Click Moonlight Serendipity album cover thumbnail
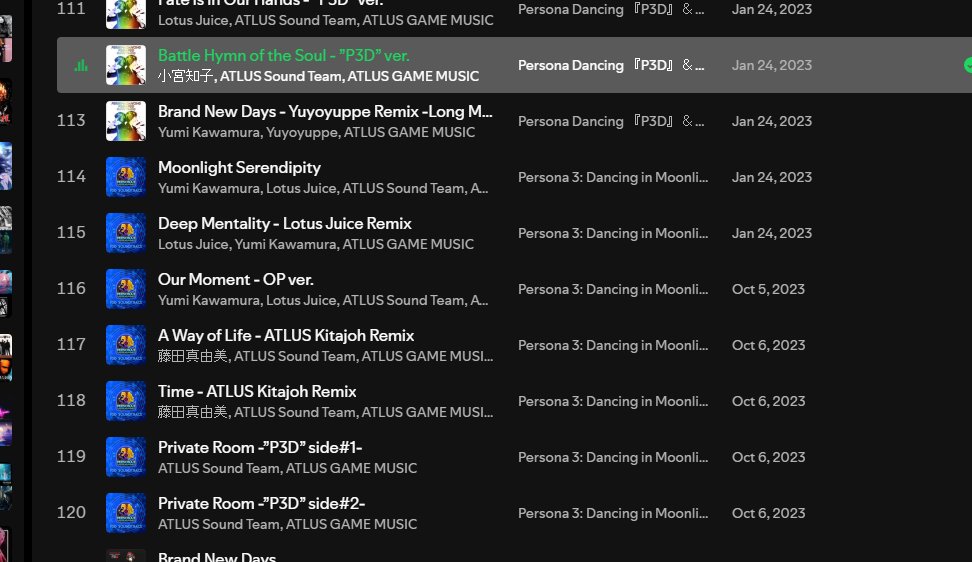This screenshot has height=562, width=972. (126, 177)
